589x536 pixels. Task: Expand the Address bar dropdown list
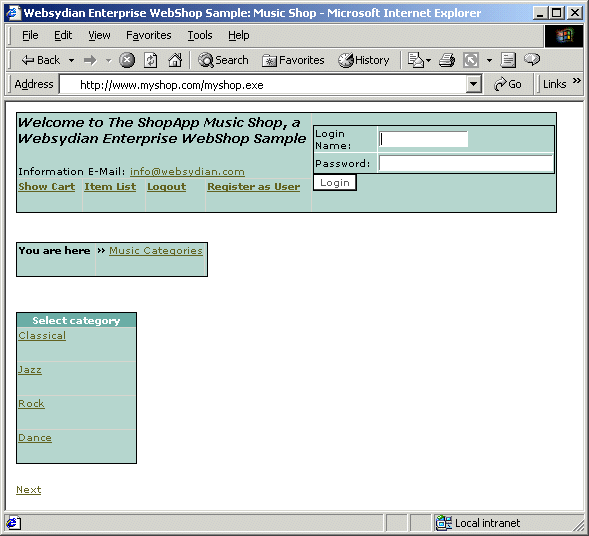(x=474, y=85)
